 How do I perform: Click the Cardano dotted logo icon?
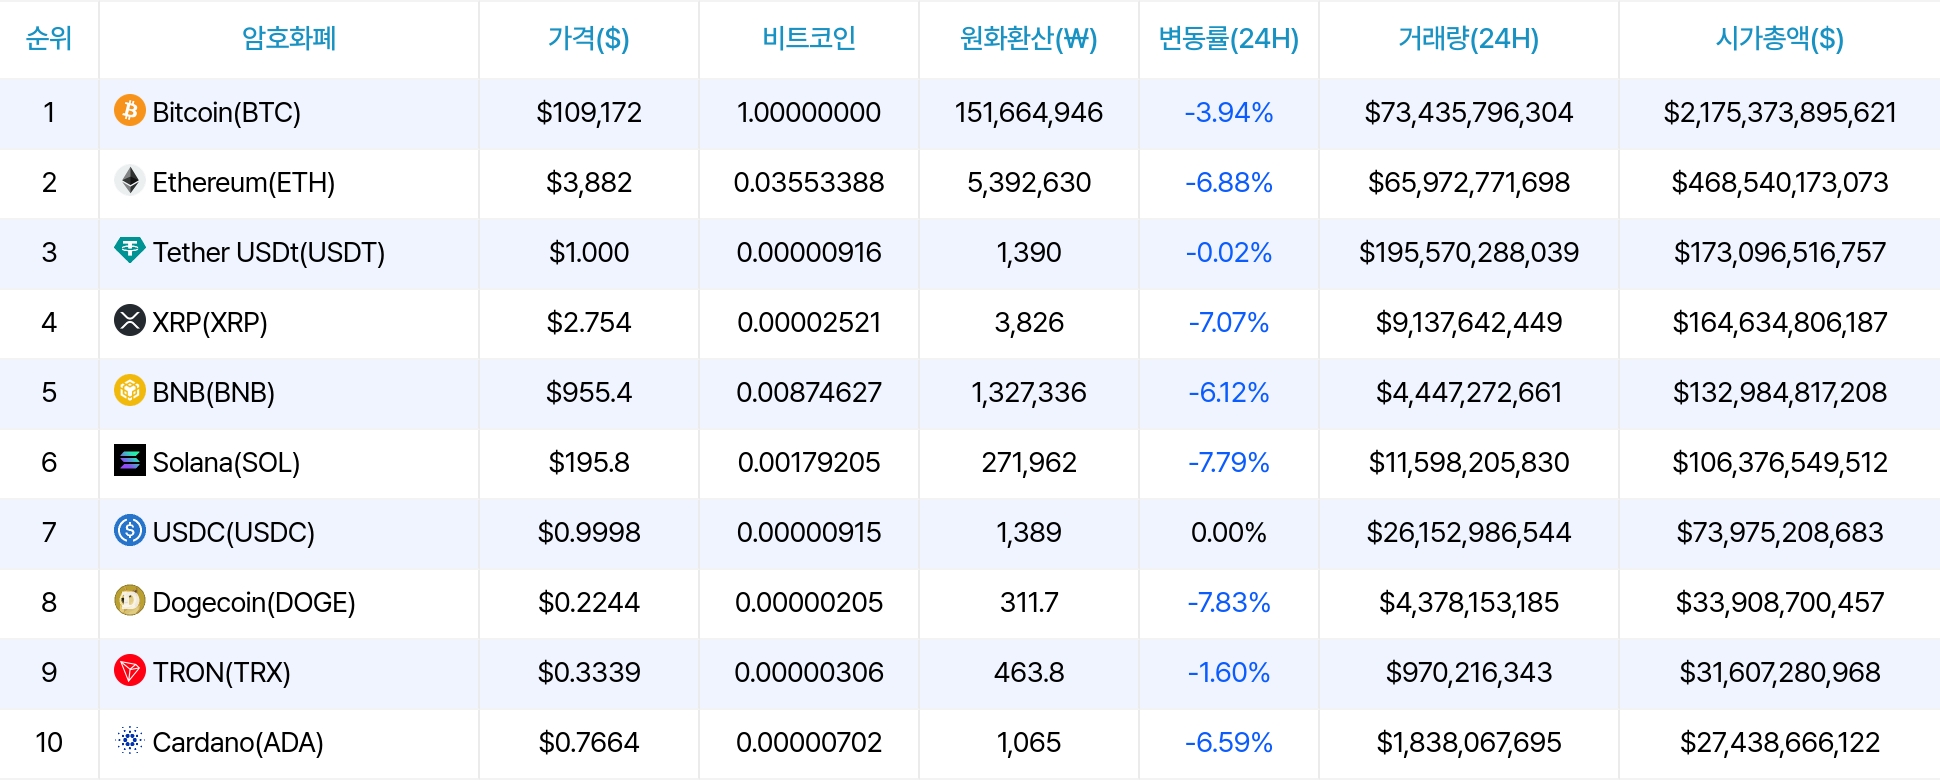130,740
